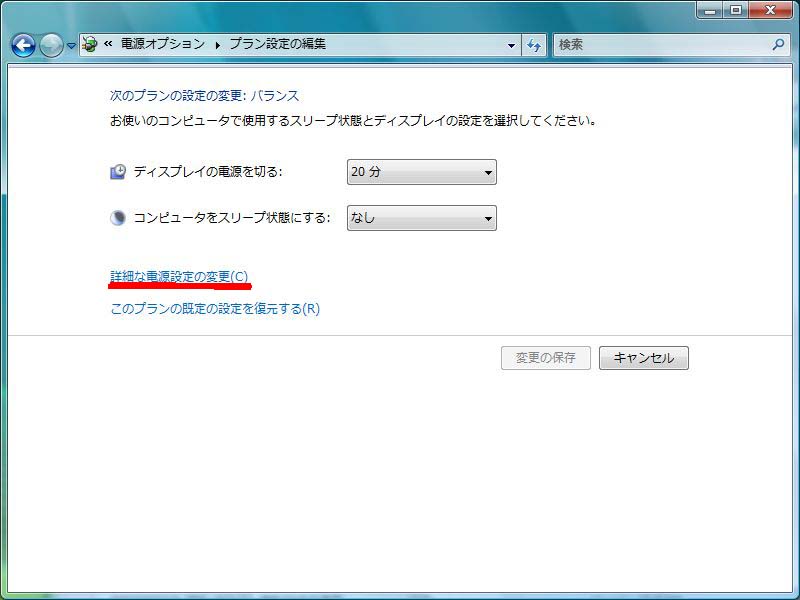Go back with the blue back arrow

[23, 45]
